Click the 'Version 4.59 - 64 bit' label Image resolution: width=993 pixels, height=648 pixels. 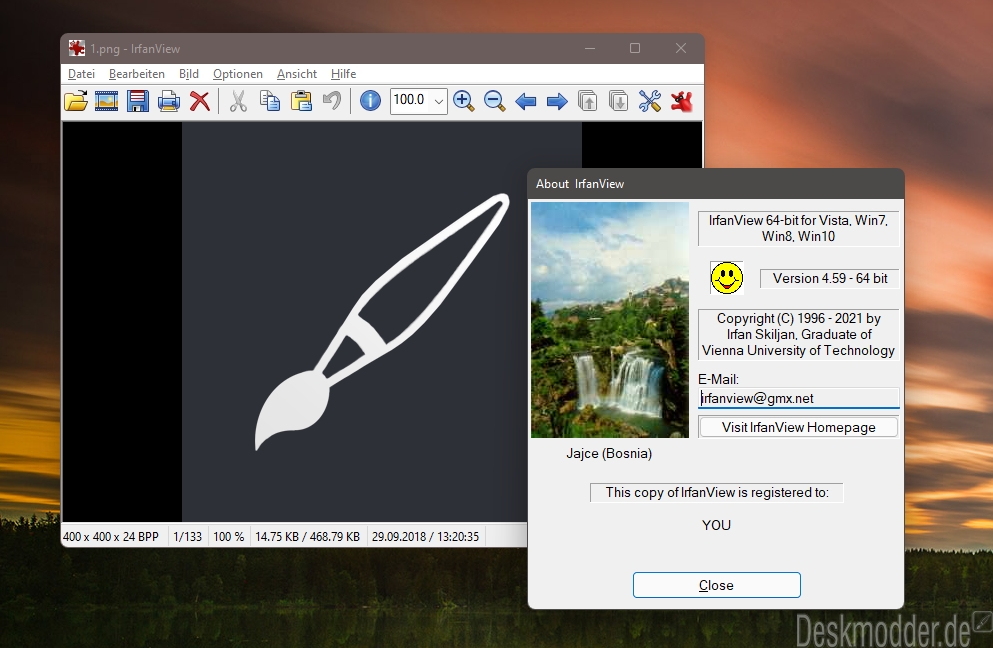[x=830, y=279]
